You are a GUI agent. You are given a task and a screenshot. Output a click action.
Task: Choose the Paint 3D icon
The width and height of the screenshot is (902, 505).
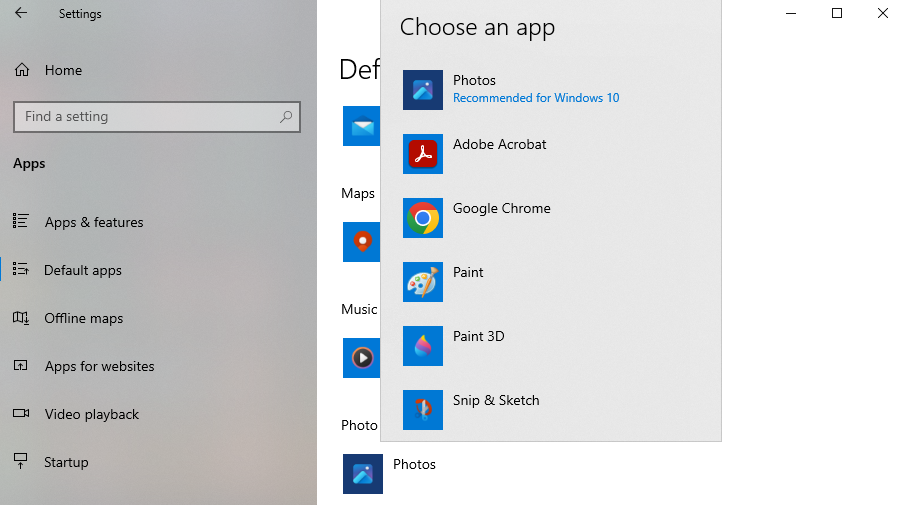point(422,346)
